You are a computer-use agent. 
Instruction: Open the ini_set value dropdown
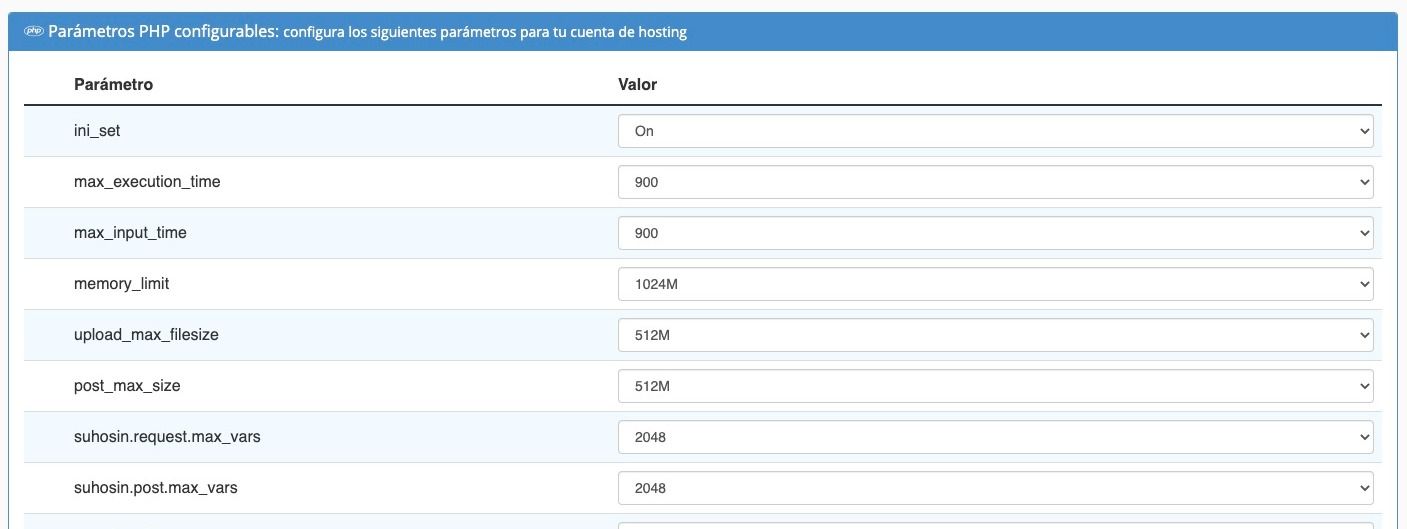995,131
